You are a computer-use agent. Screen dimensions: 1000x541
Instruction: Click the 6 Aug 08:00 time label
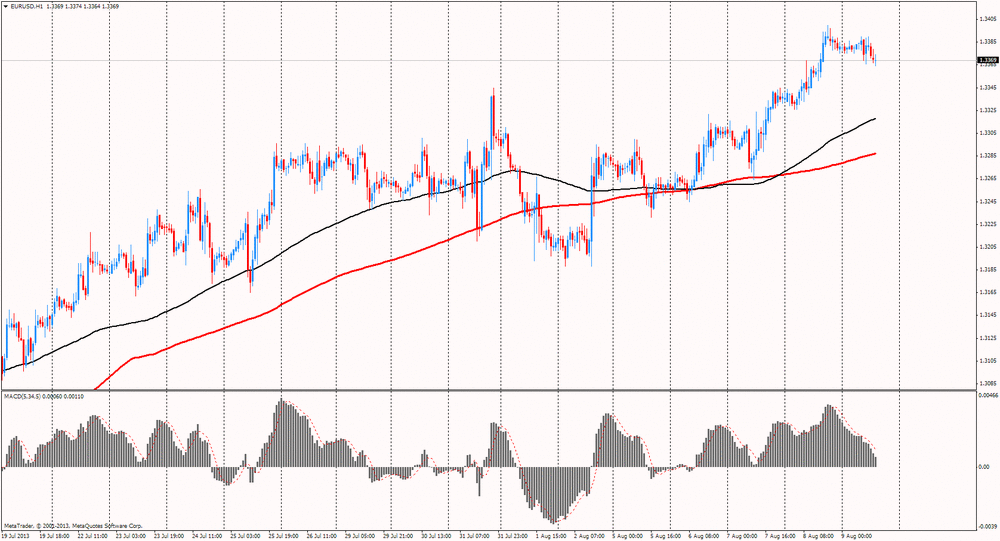pos(703,537)
